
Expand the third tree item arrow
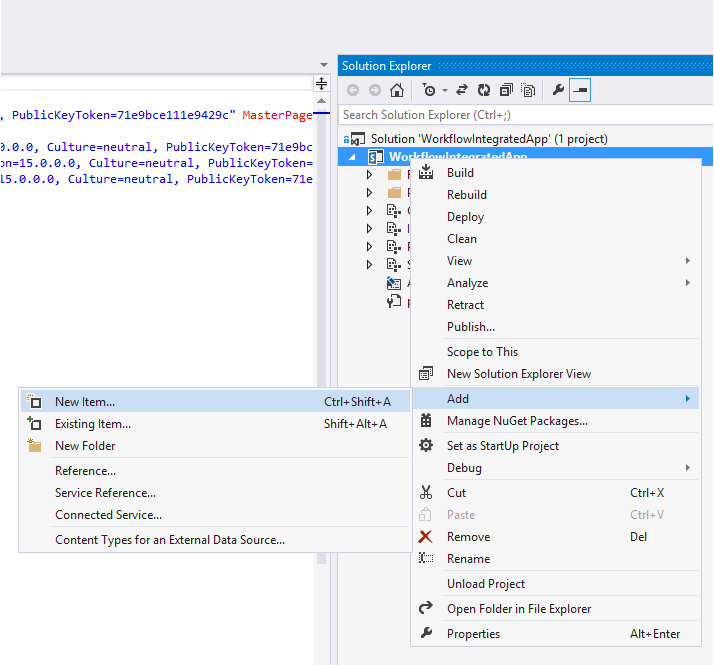(x=369, y=210)
